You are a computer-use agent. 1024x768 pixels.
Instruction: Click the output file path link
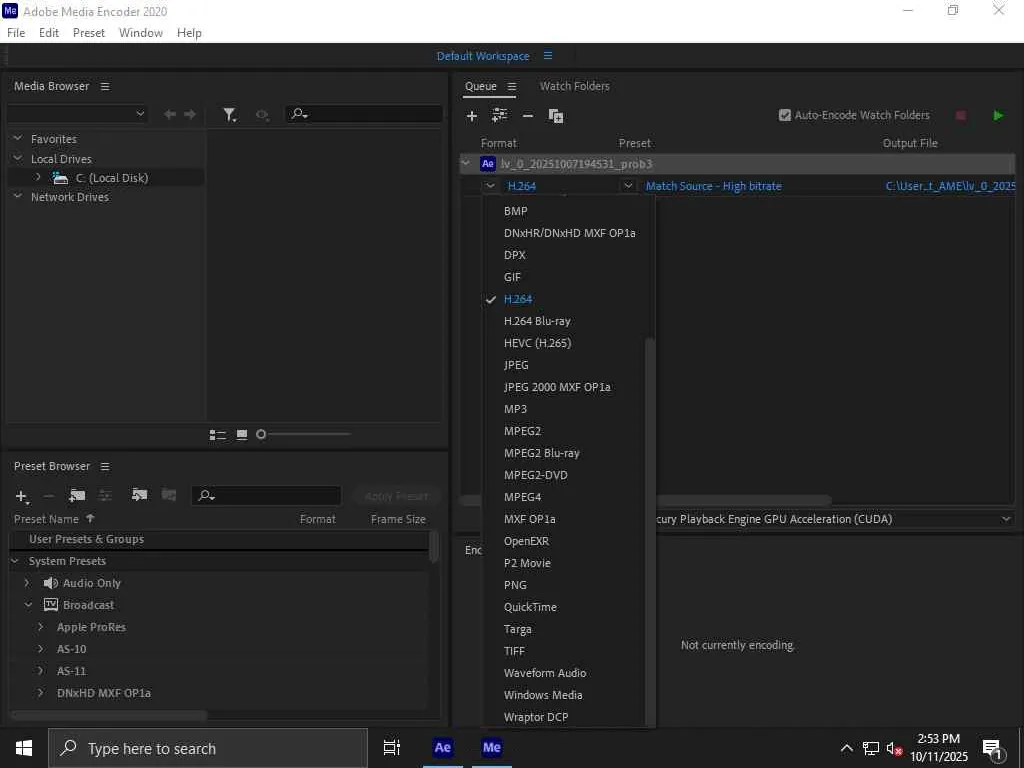(x=950, y=186)
